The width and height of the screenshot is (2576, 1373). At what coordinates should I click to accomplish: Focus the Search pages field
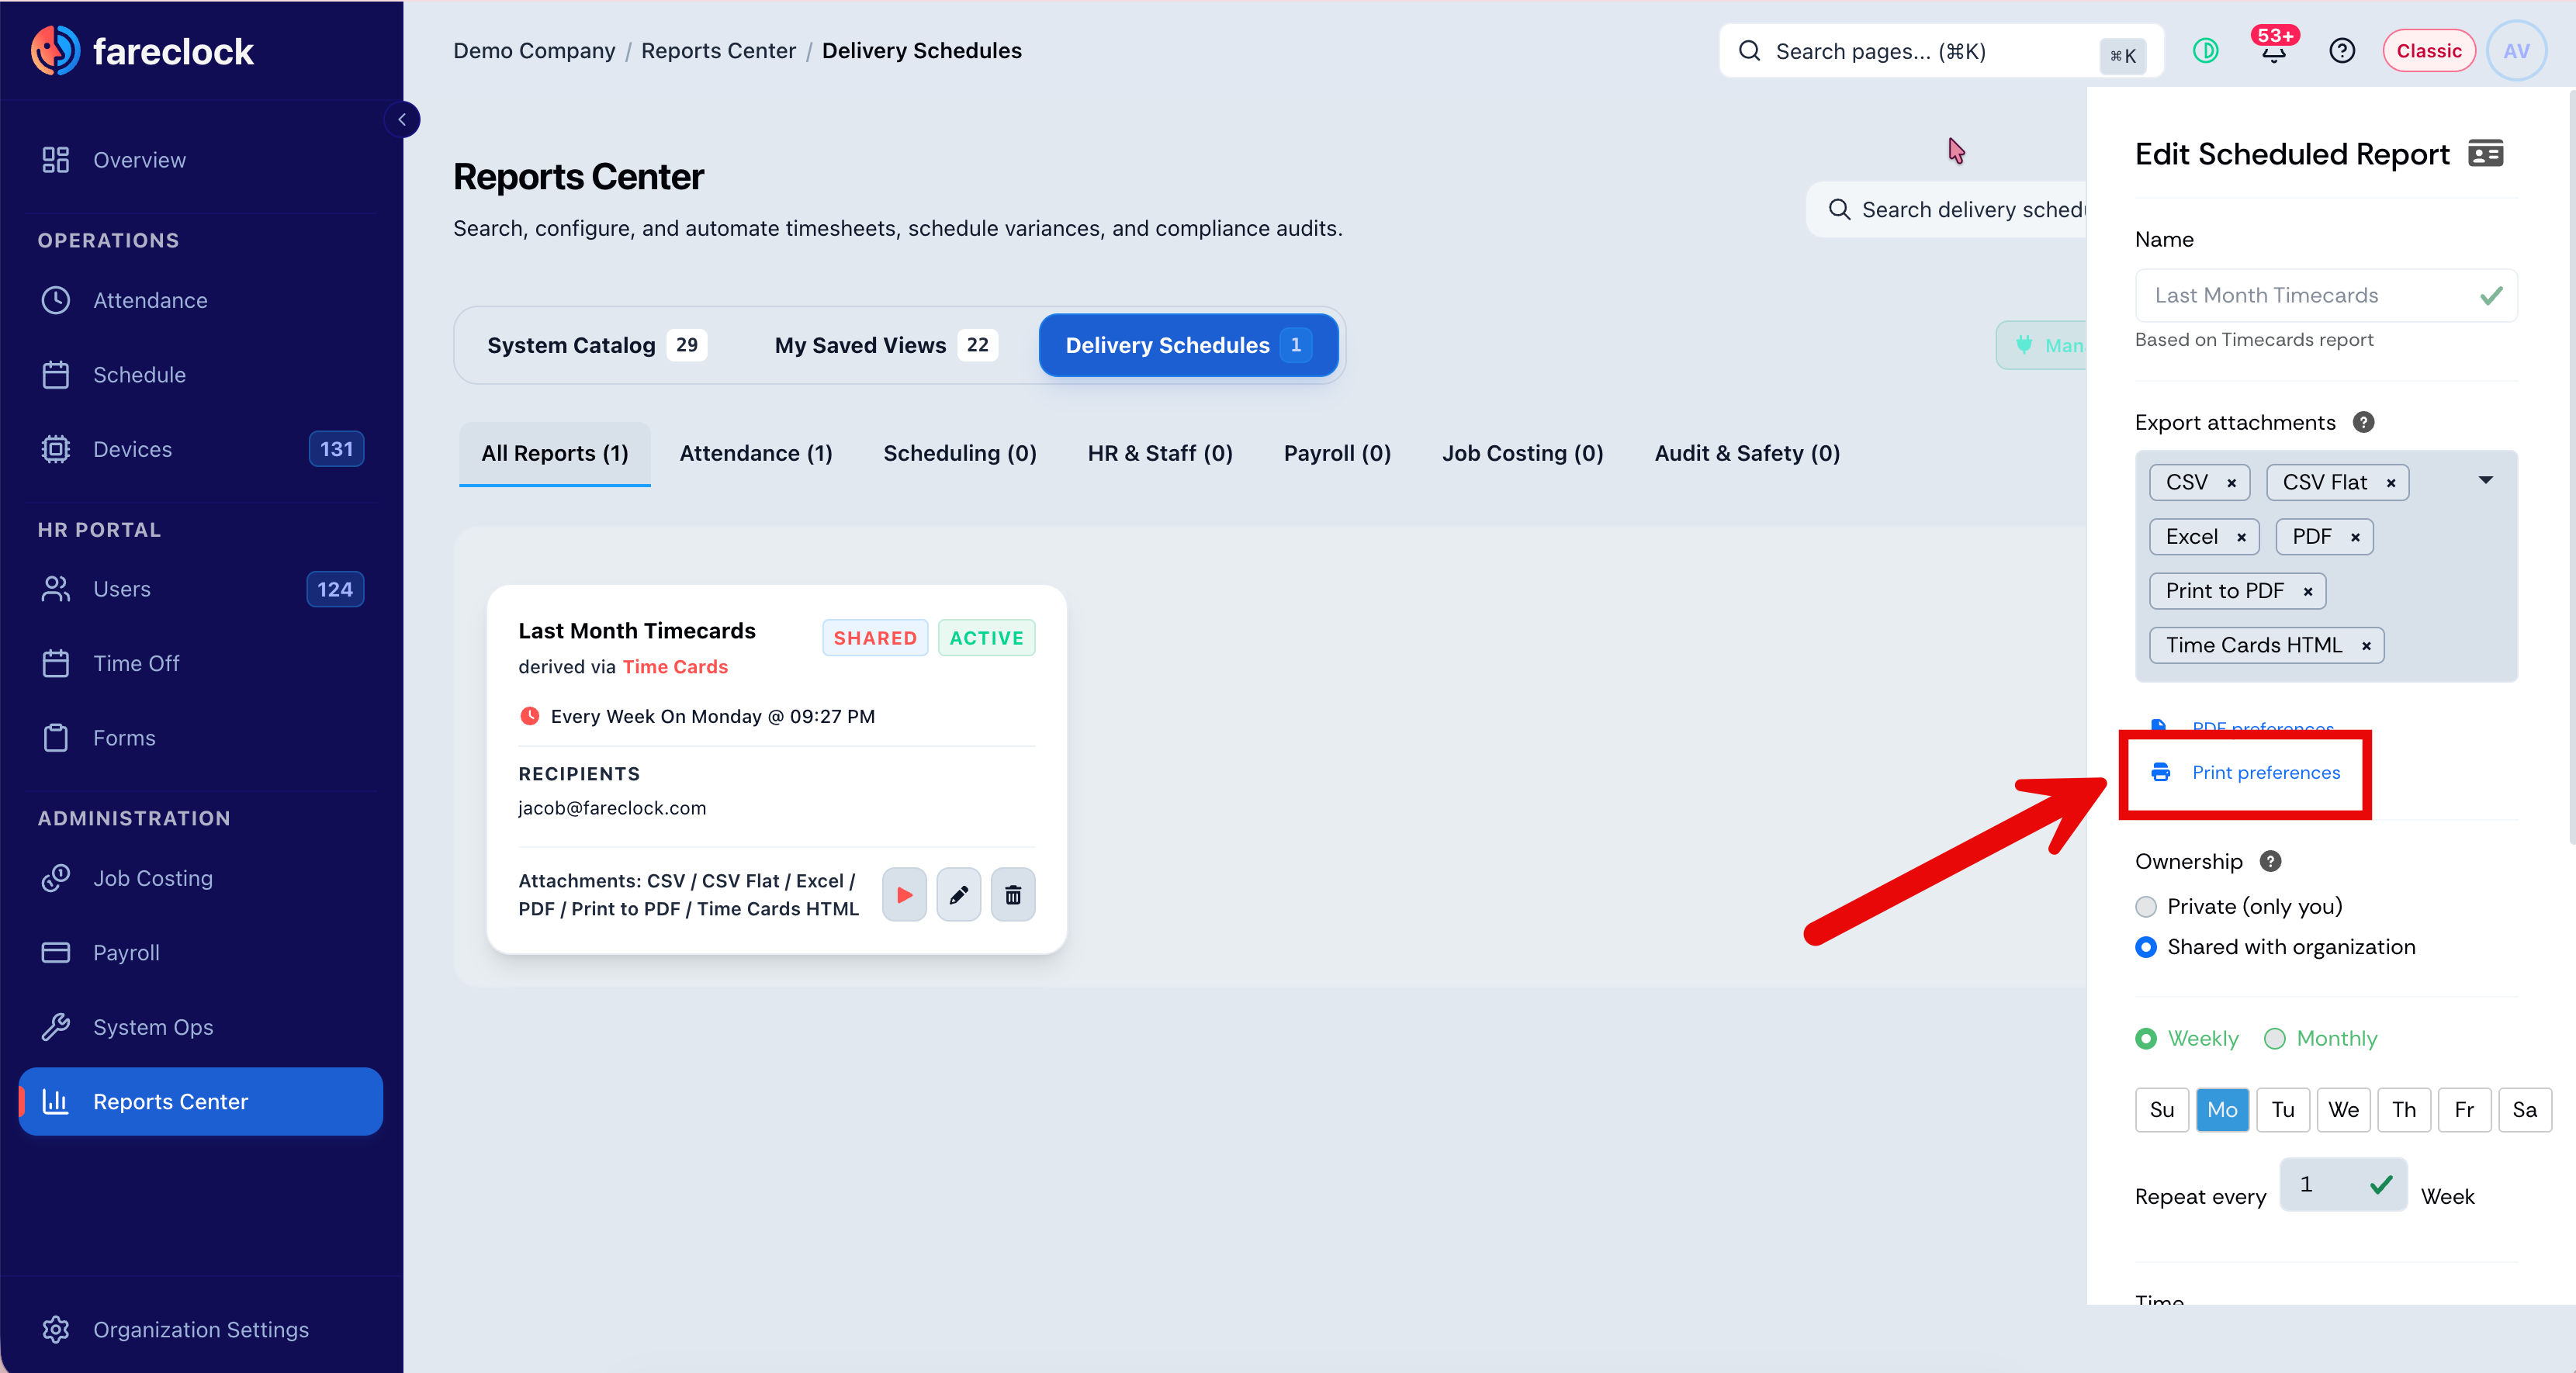coord(1940,51)
